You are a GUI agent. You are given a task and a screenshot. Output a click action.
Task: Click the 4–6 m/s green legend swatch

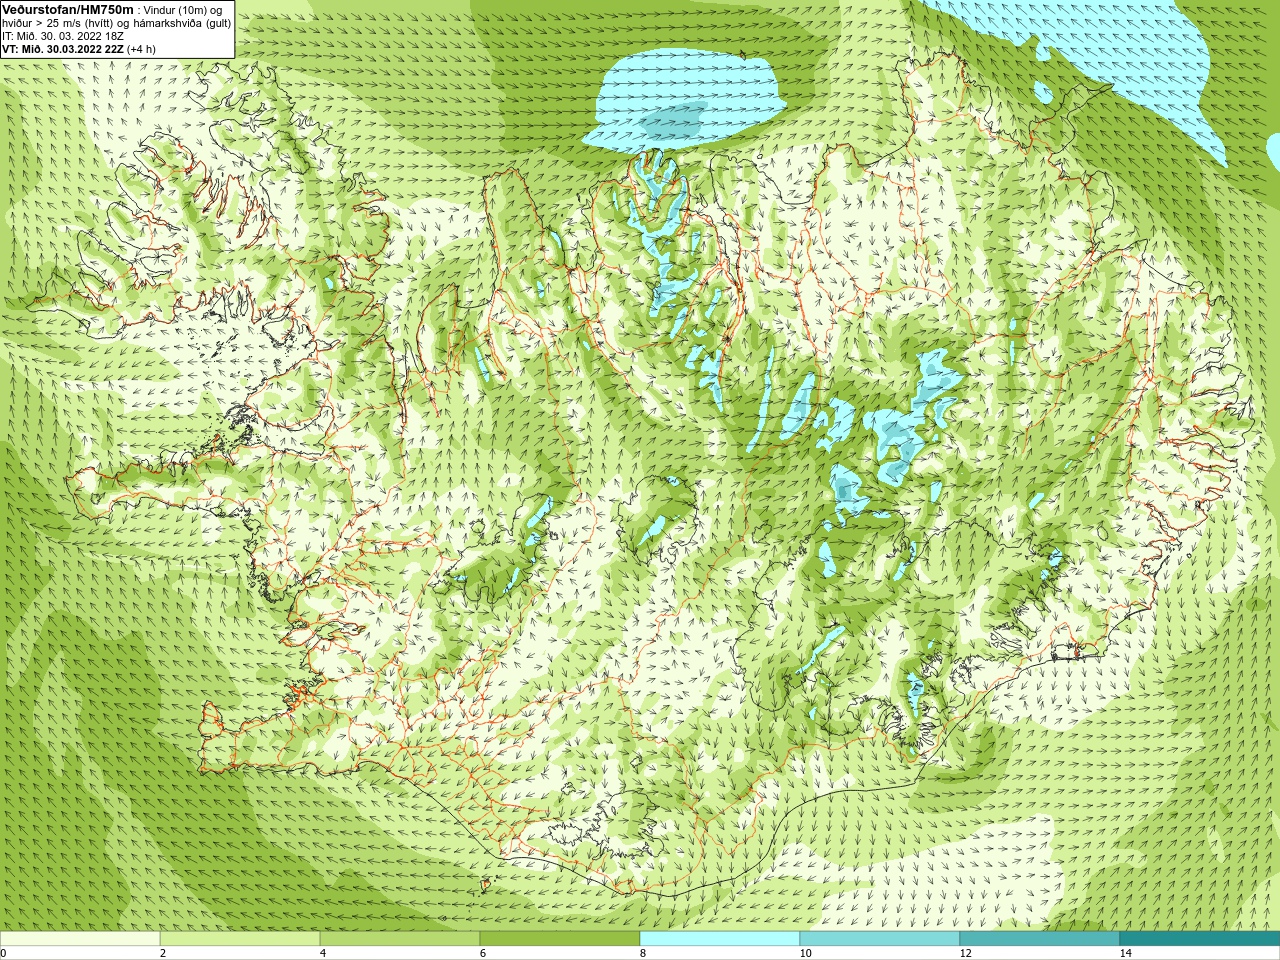[x=400, y=939]
